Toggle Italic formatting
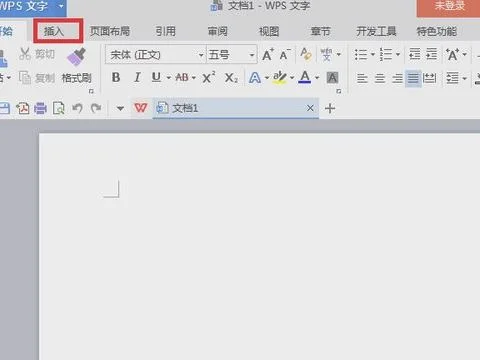480x360 pixels. [x=137, y=78]
